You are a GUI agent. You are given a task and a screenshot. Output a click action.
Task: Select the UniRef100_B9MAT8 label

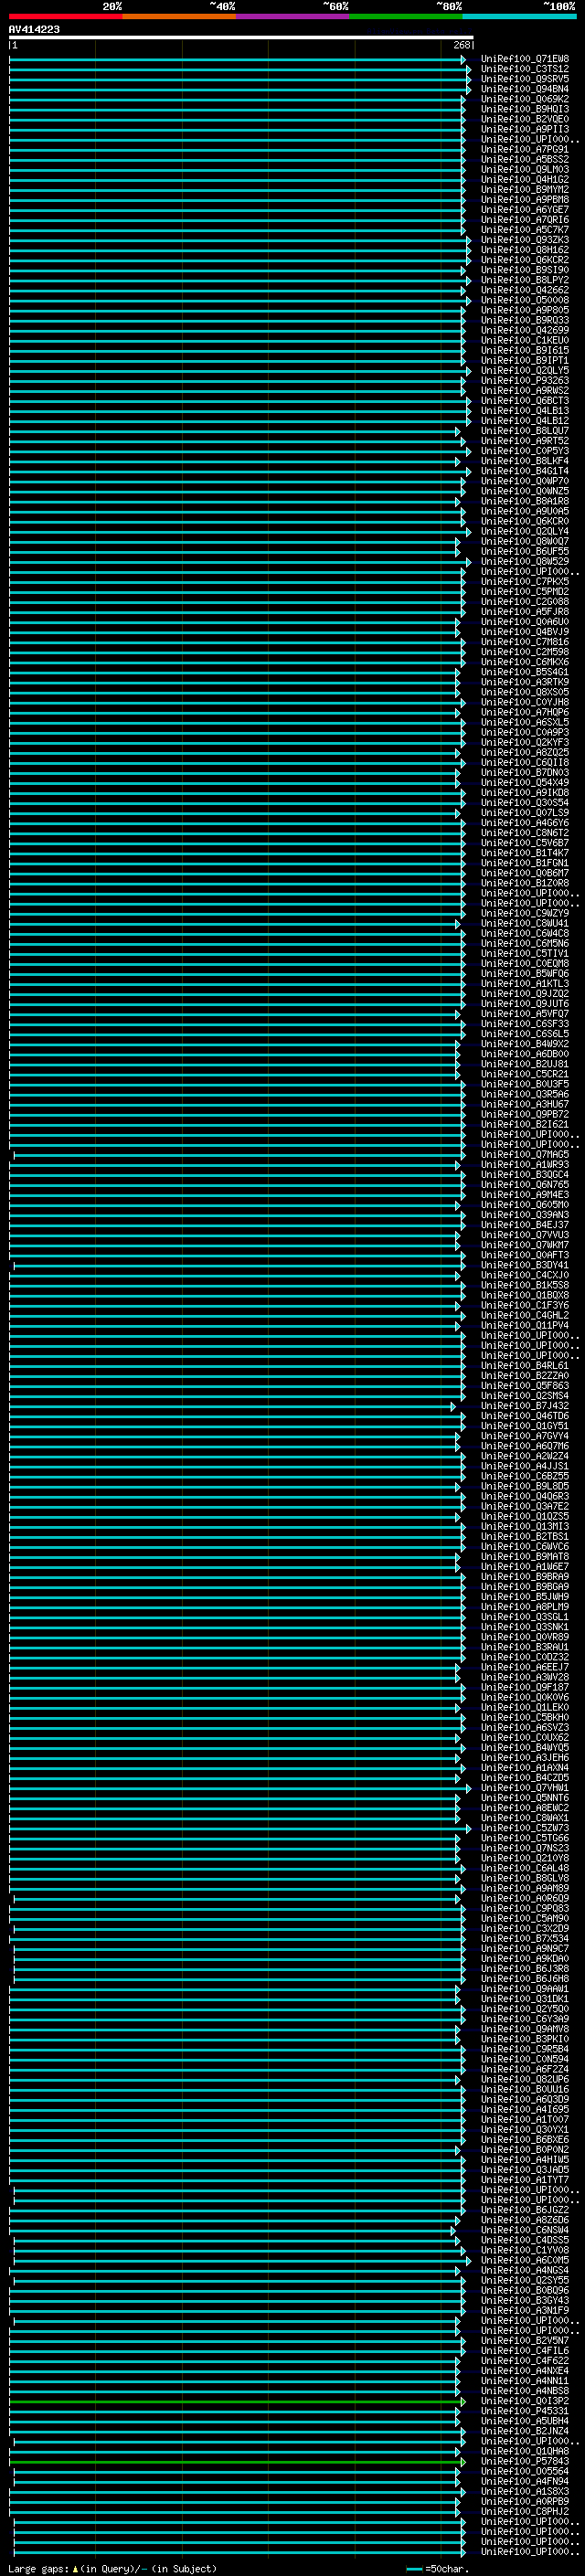click(x=525, y=1556)
